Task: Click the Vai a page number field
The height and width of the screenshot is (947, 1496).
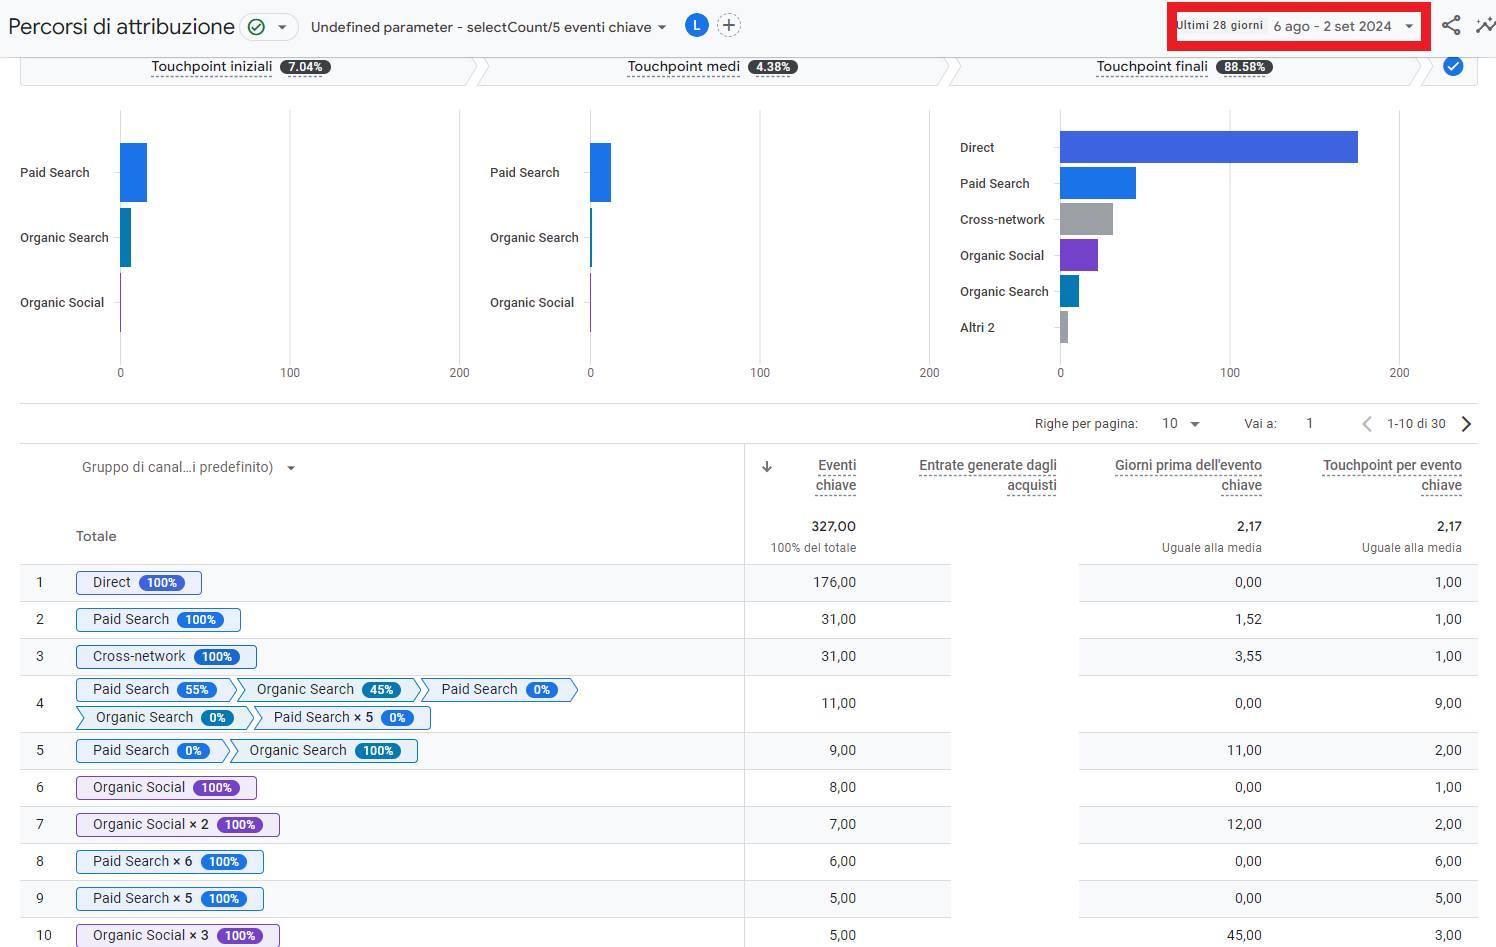Action: pyautogui.click(x=1309, y=424)
